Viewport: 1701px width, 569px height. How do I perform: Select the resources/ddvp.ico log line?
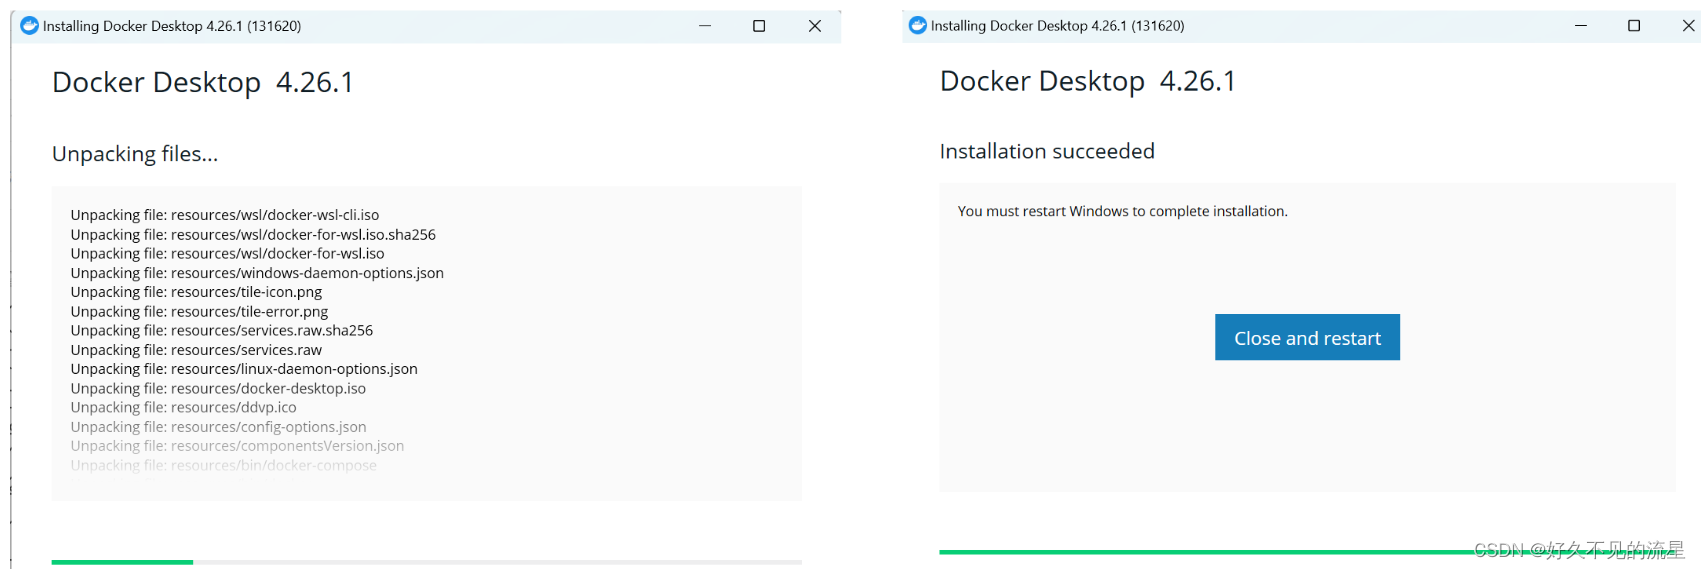(183, 407)
